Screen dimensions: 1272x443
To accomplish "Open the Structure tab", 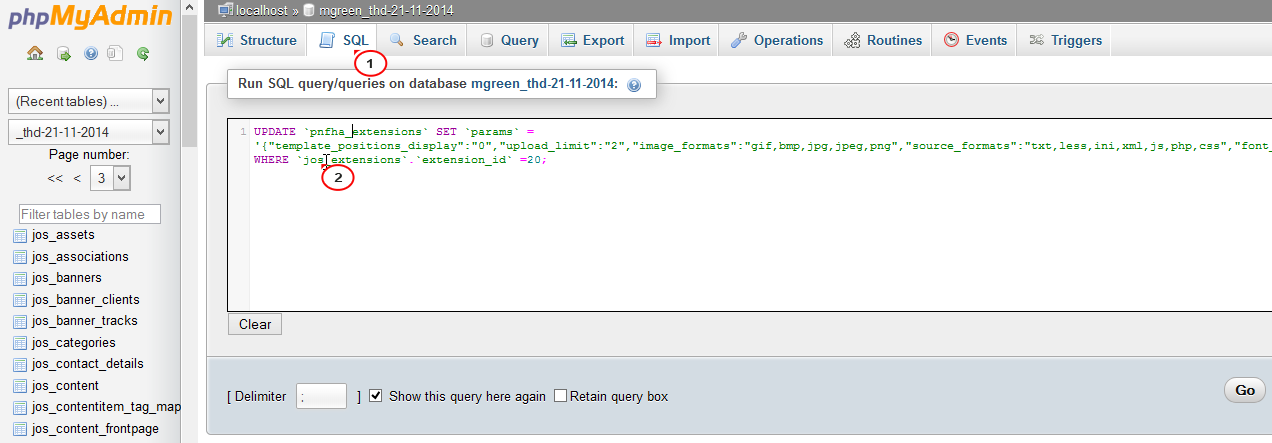I will pyautogui.click(x=256, y=40).
